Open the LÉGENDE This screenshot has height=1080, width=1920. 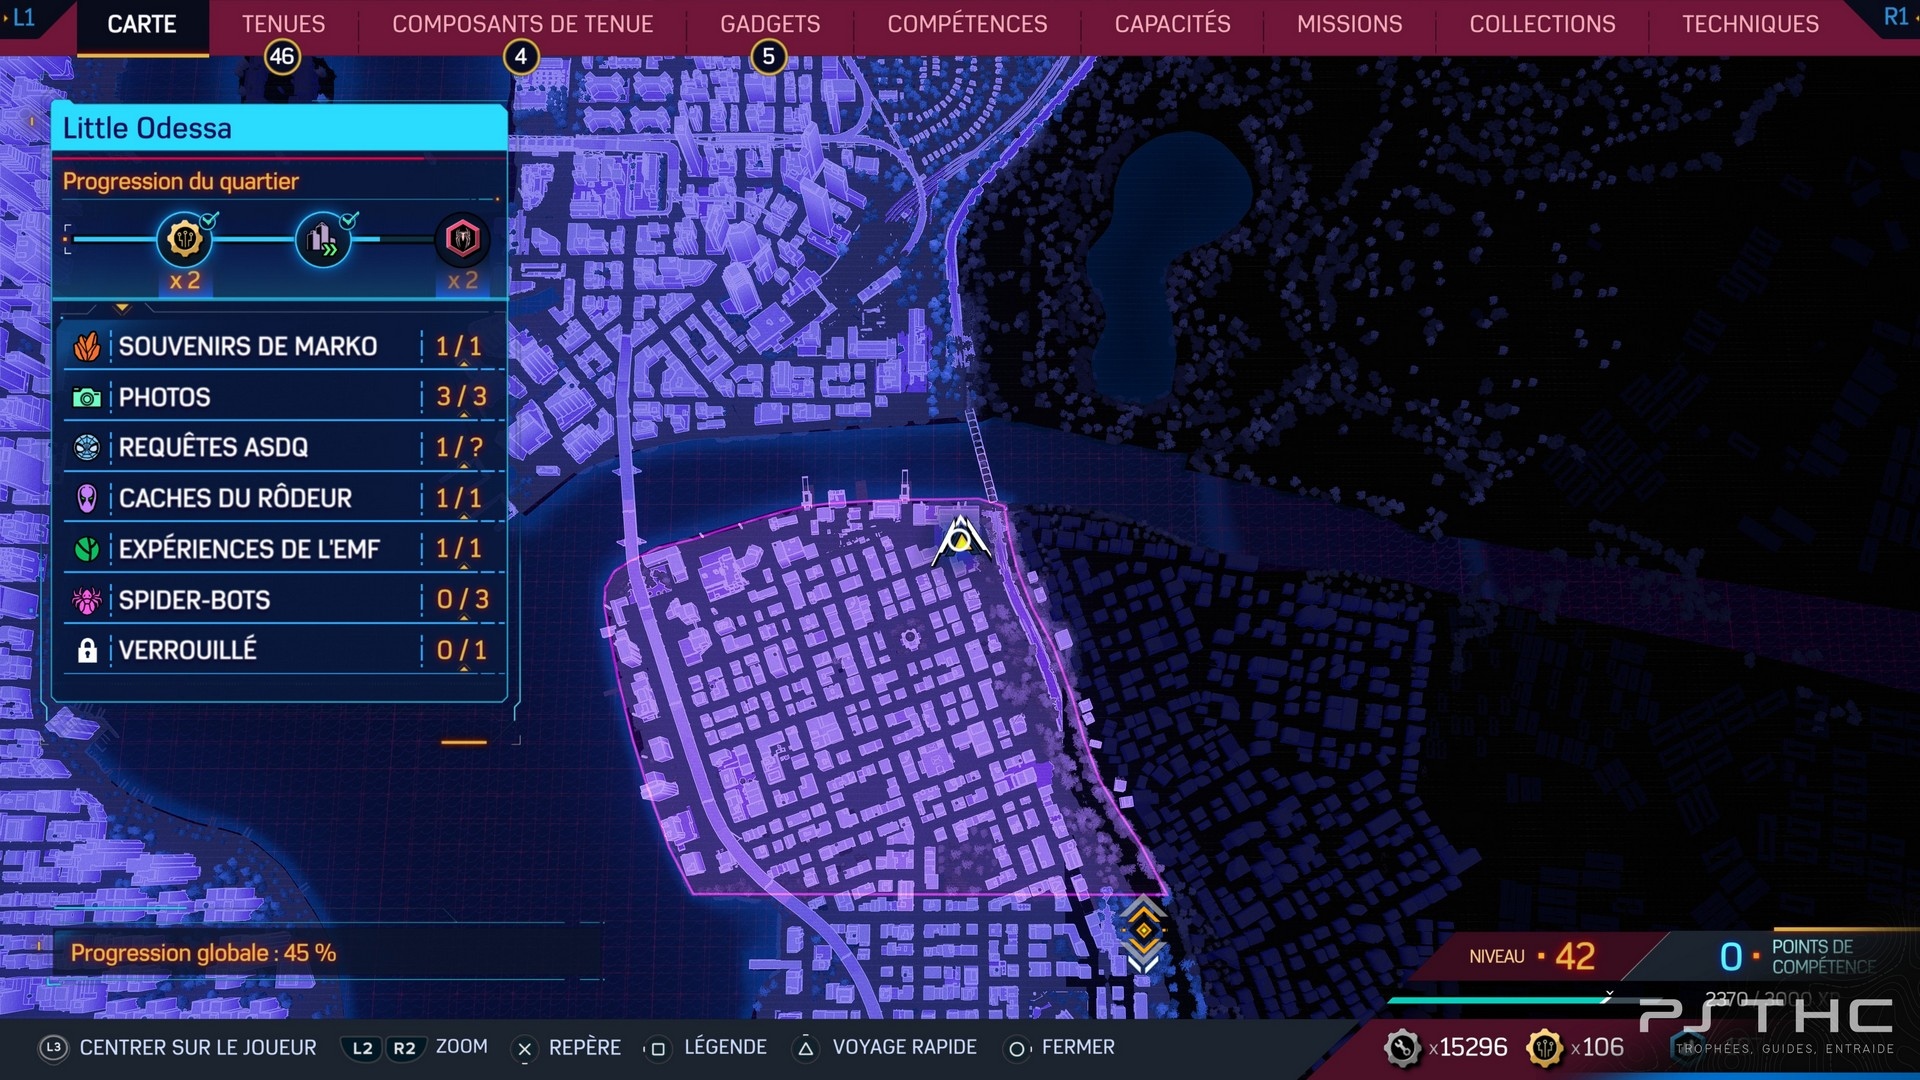coord(725,1047)
